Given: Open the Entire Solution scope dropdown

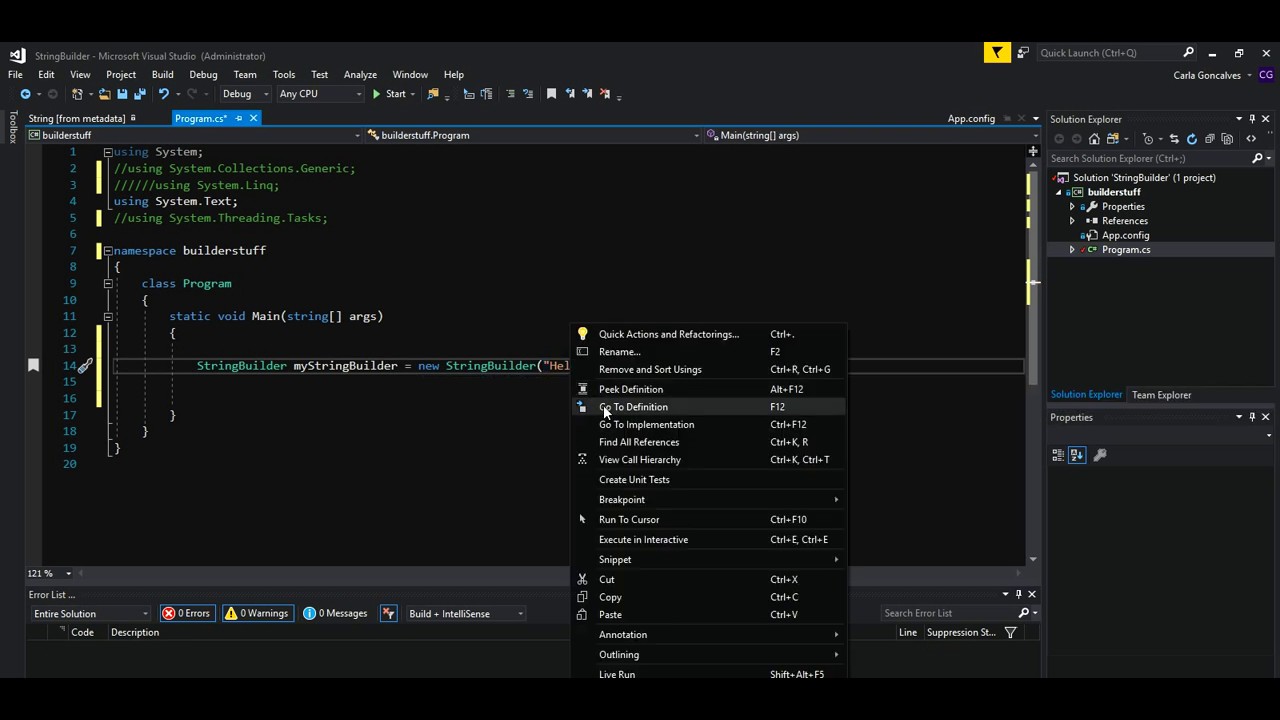Looking at the screenshot, I should (x=90, y=613).
